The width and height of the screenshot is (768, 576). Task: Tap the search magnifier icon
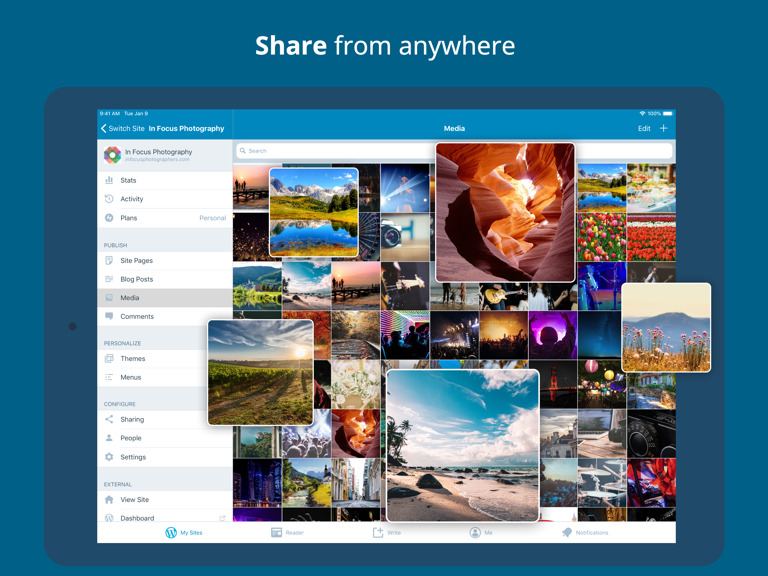click(242, 150)
